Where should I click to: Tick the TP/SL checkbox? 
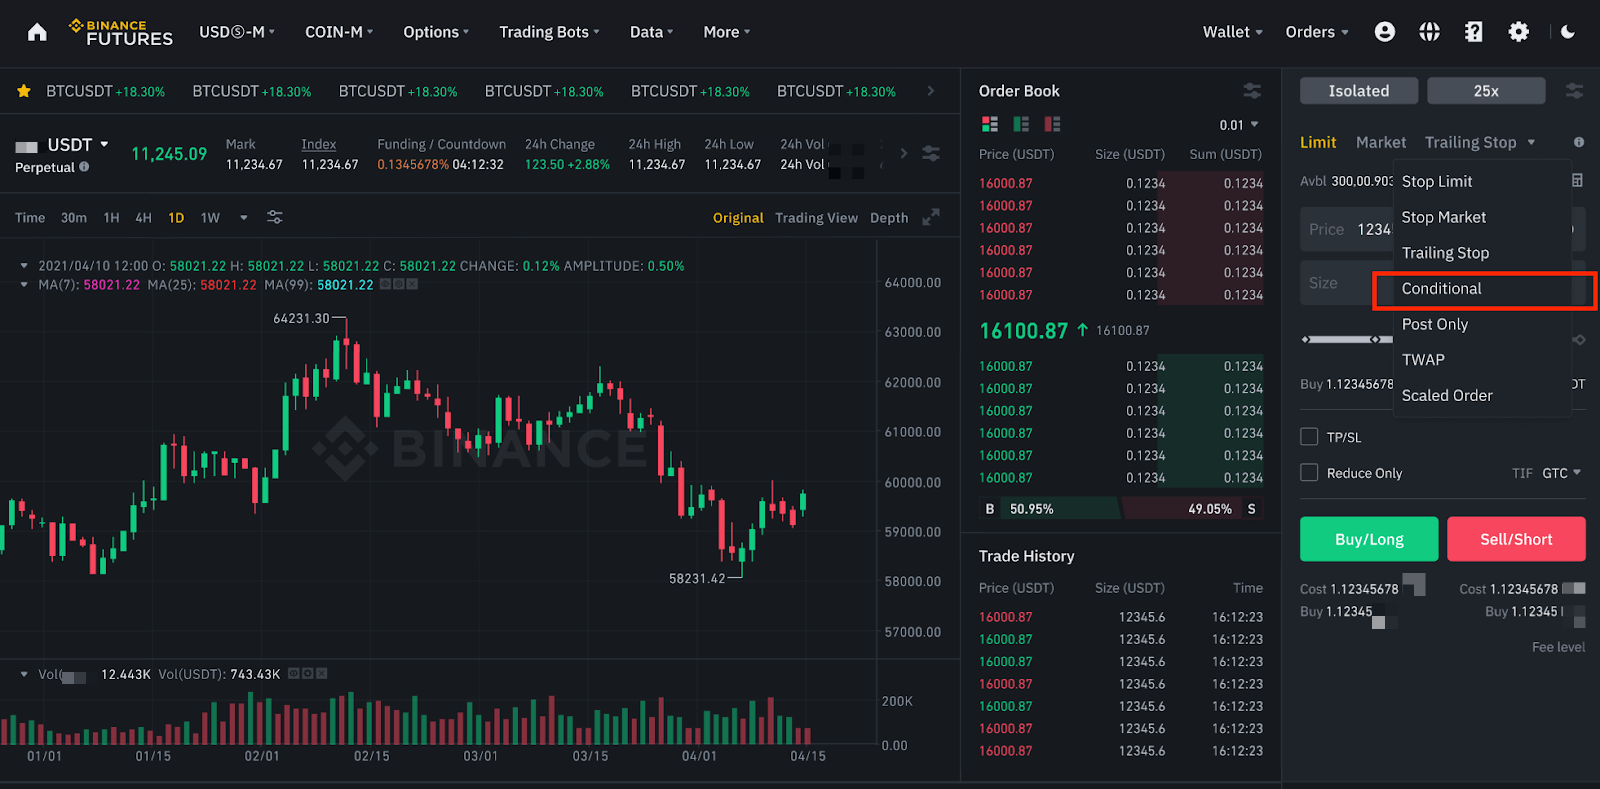(1309, 437)
